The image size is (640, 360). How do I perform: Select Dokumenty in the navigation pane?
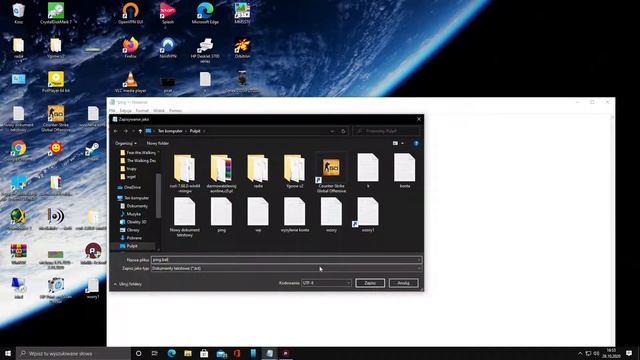(137, 206)
